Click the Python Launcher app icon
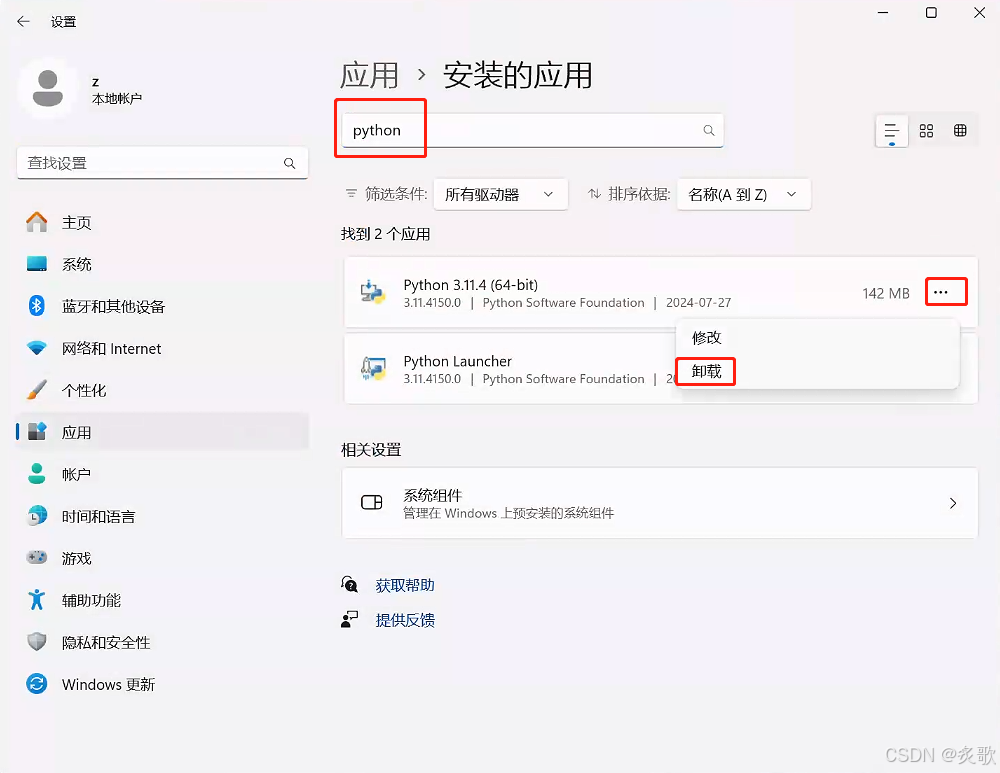 (374, 369)
